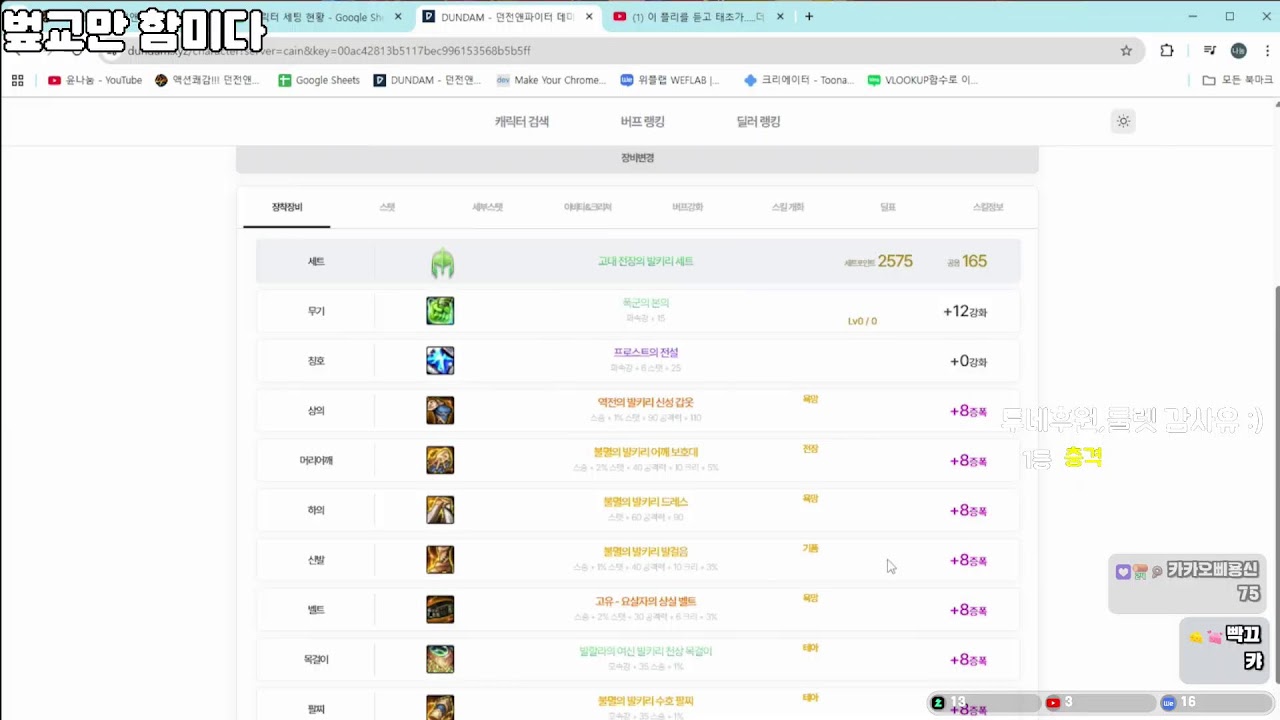1280x720 pixels.
Task: Go to 캐릭터 검색 page
Action: 522,122
